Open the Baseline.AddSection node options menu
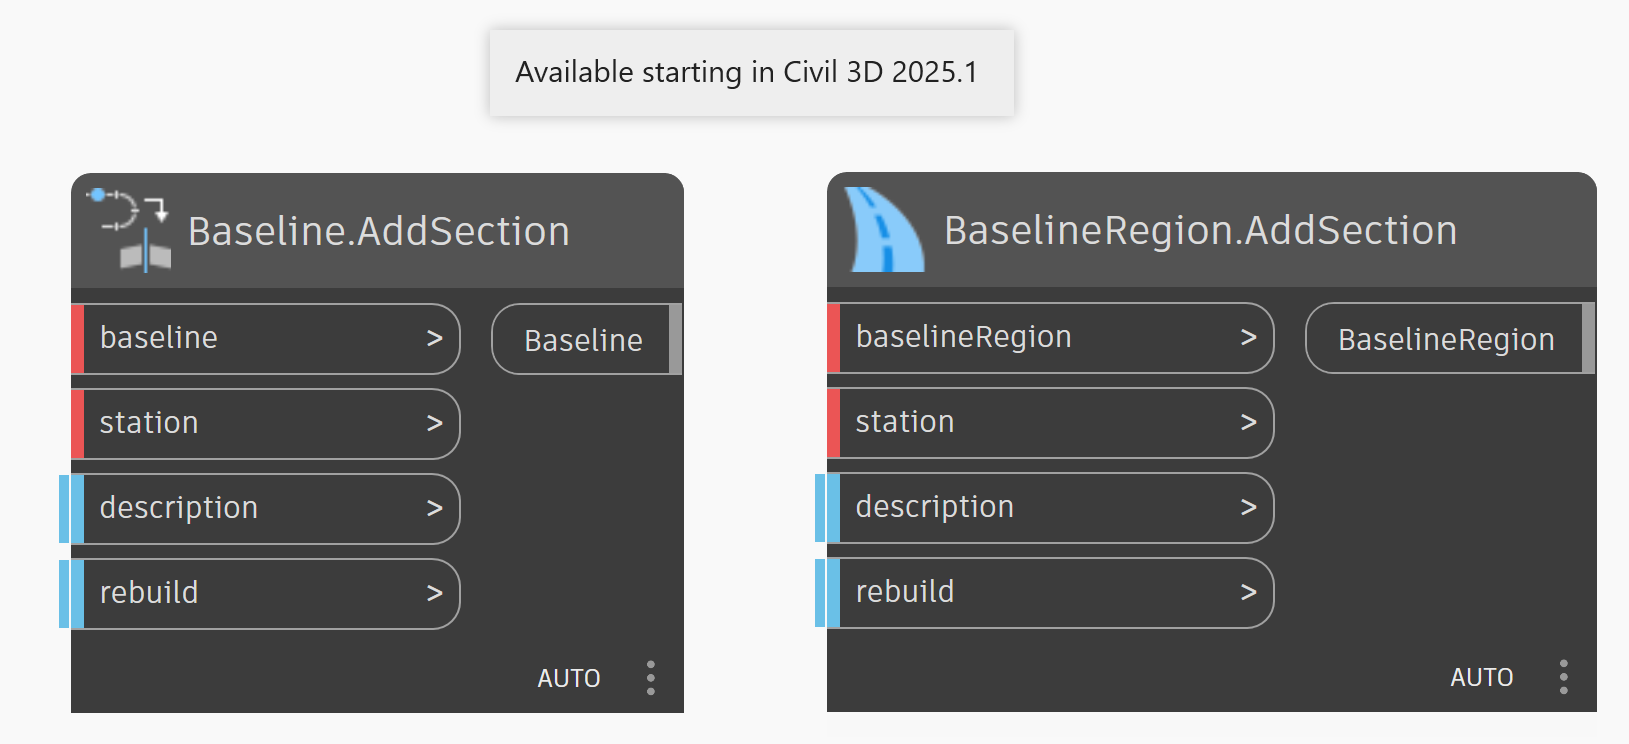Viewport: 1629px width, 744px height. [x=651, y=677]
